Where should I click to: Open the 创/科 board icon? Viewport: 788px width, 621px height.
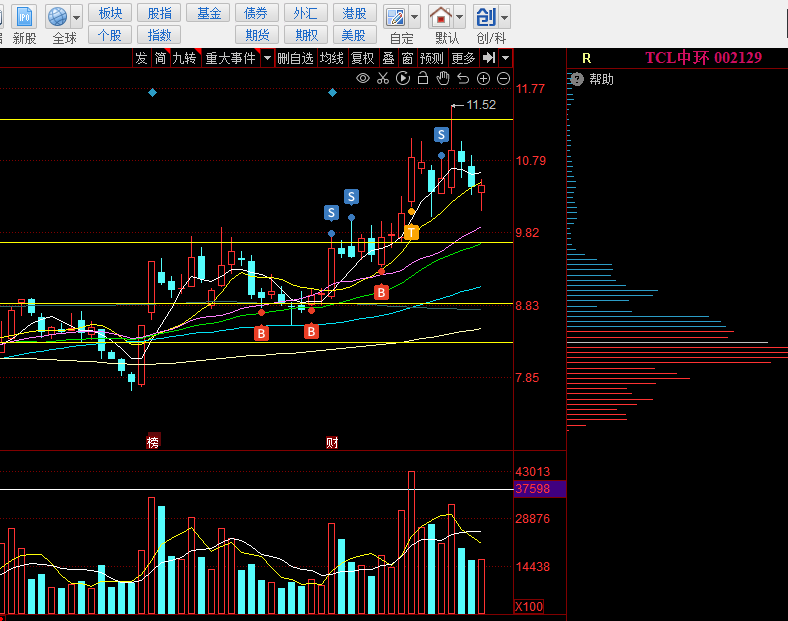point(485,17)
